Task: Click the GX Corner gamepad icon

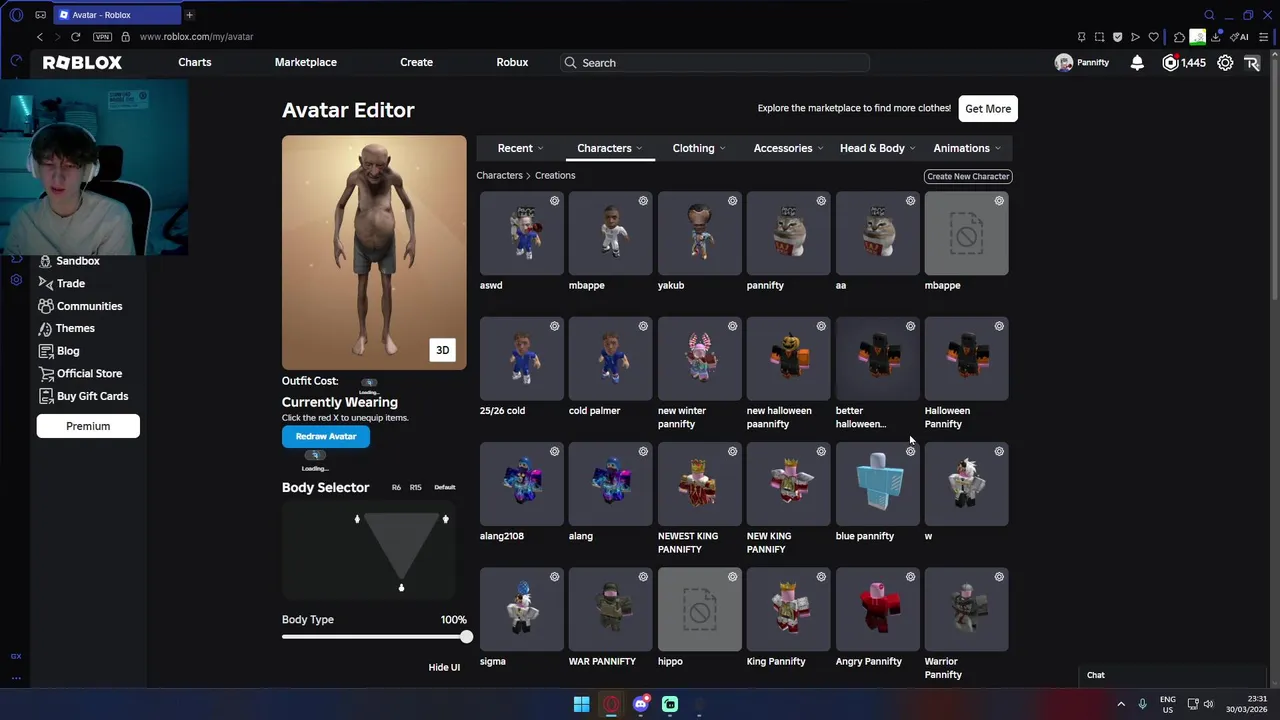Action: 40,15
